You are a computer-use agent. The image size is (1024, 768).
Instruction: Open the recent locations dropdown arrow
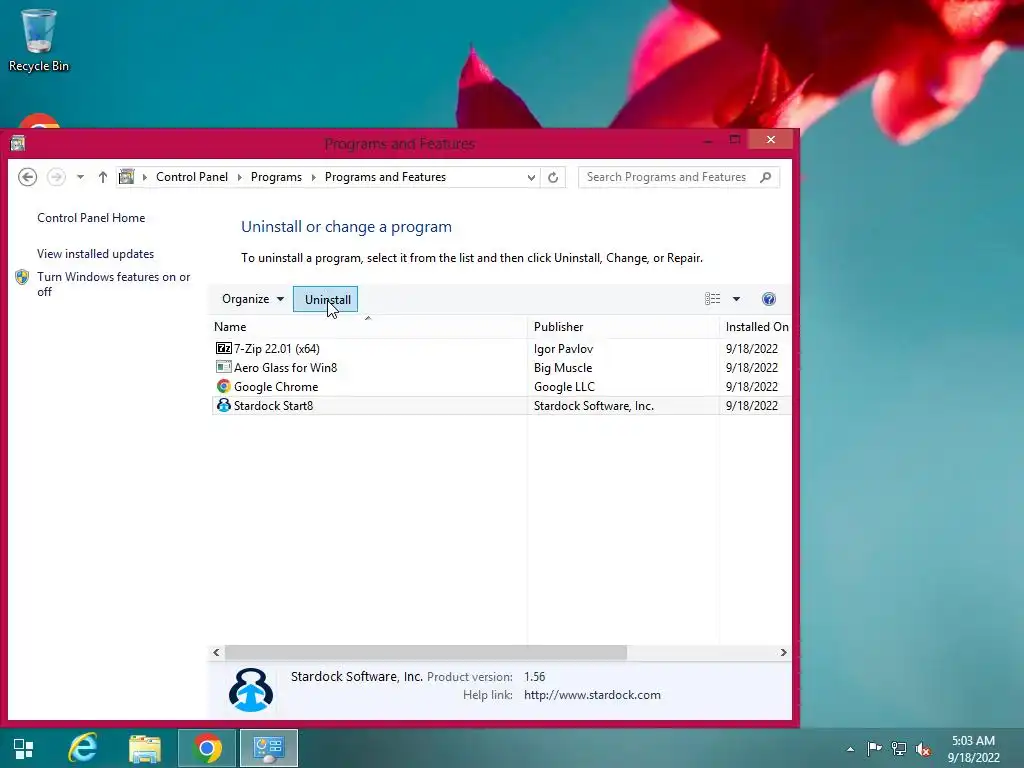click(80, 177)
